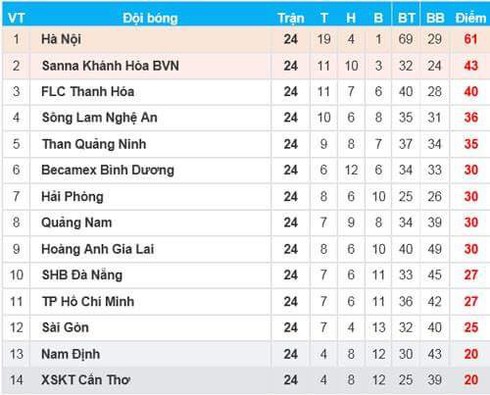Click Becamex Bình Dương team name
The width and height of the screenshot is (490, 395).
click(x=108, y=170)
